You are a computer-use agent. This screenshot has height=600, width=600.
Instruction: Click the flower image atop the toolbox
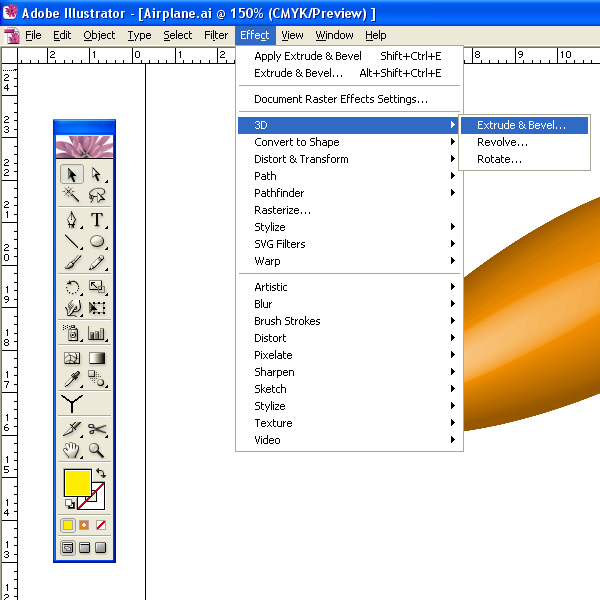pos(85,147)
